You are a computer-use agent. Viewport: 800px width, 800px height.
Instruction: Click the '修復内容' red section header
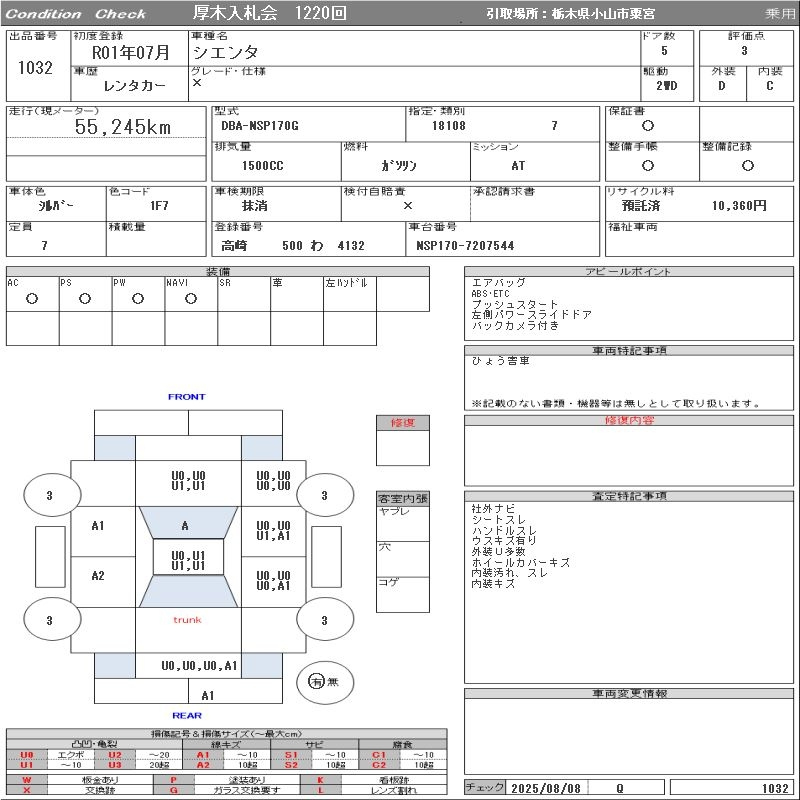click(629, 420)
